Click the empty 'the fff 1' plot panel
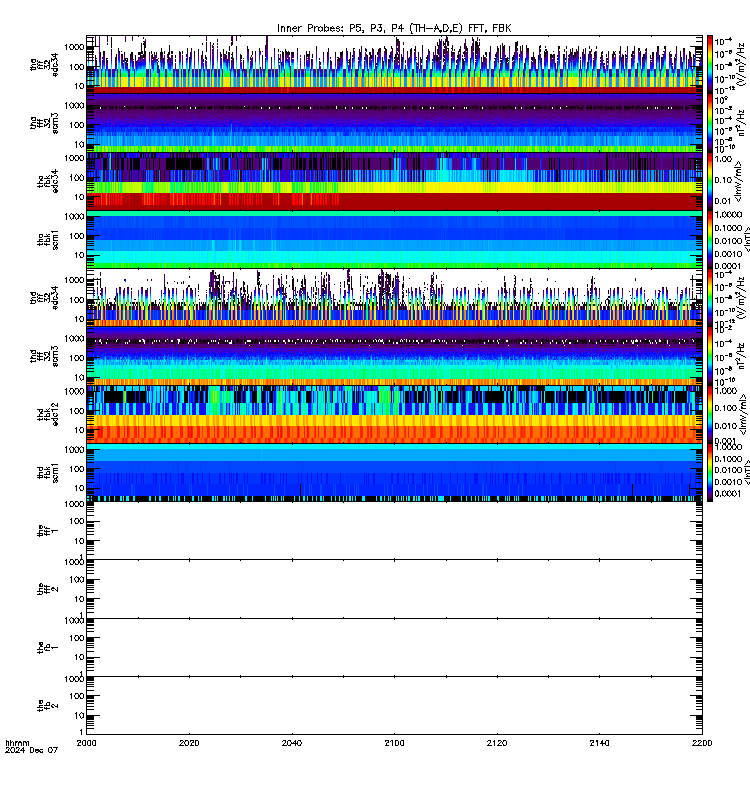Screen dimensions: 750x800 394,531
